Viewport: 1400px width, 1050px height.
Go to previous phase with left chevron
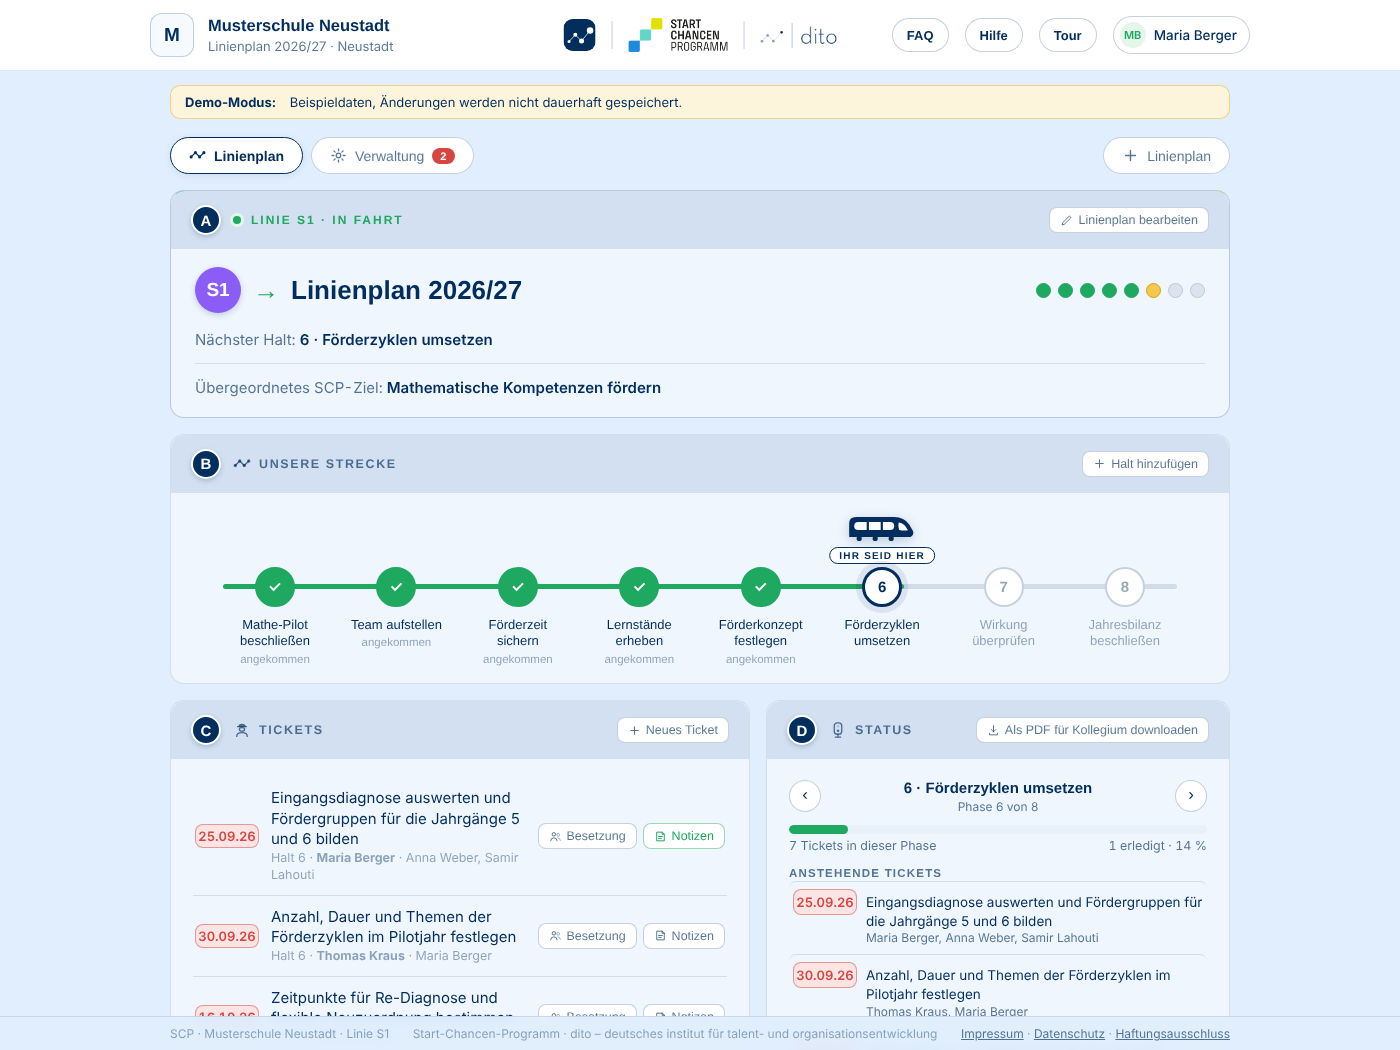(805, 796)
